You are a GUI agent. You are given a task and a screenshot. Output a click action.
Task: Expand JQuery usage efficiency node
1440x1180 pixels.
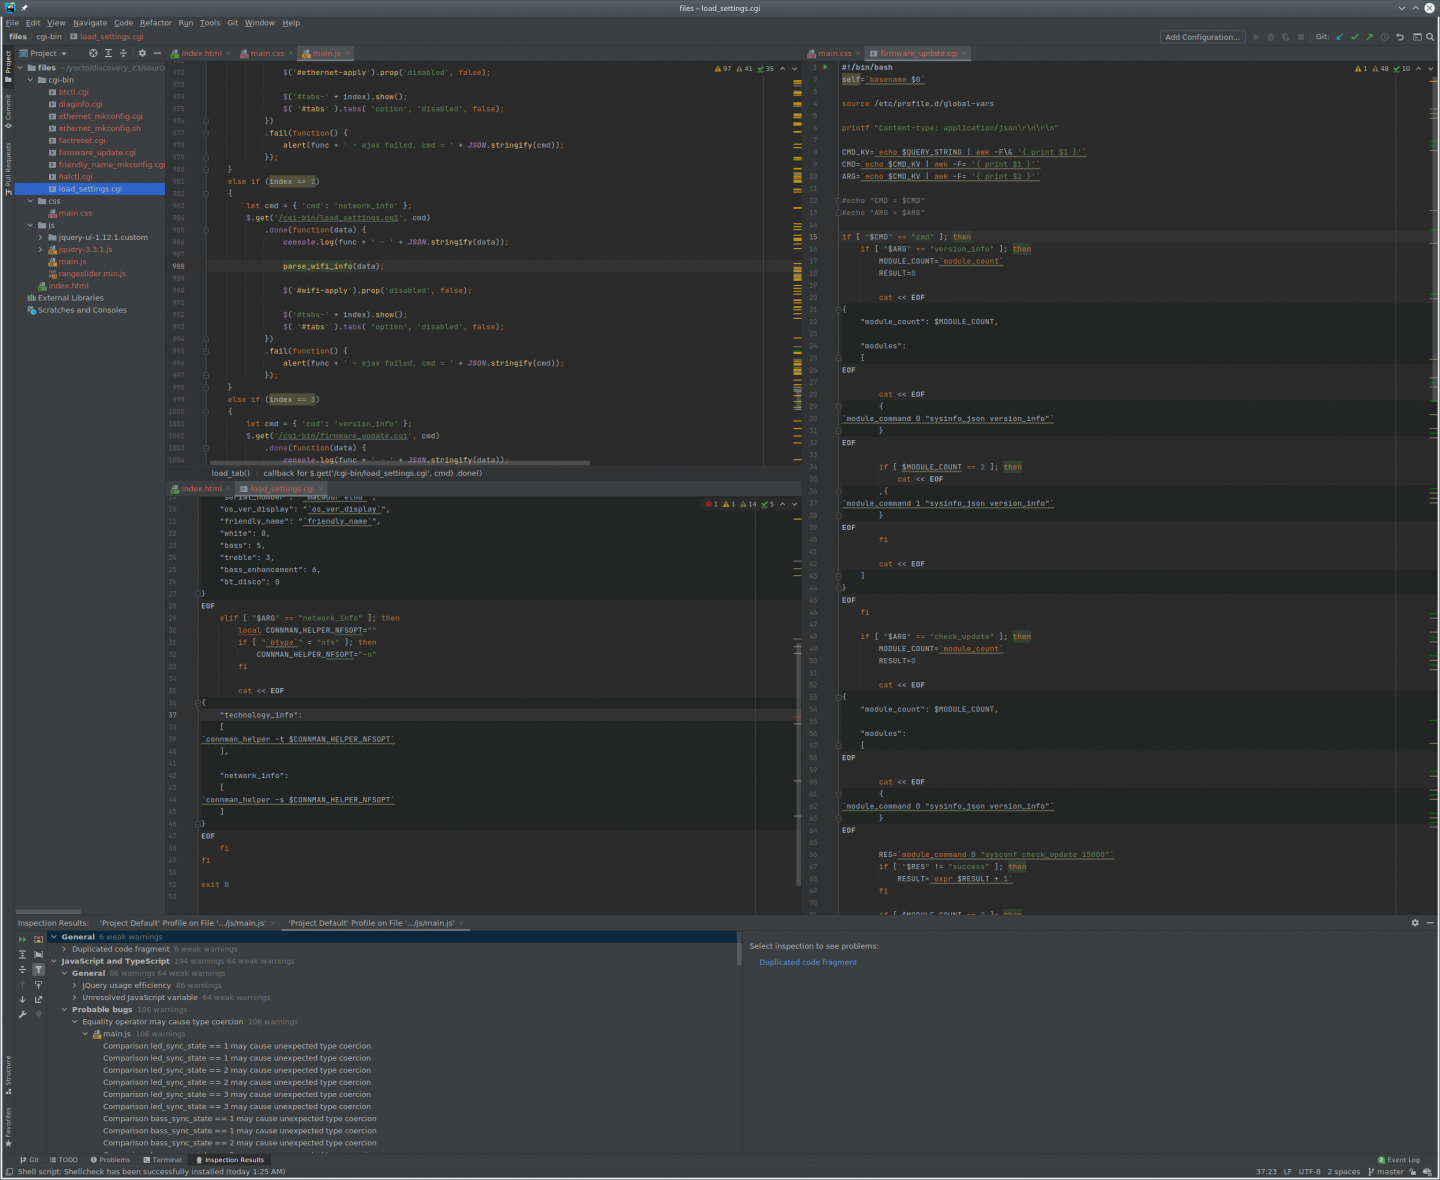(75, 985)
